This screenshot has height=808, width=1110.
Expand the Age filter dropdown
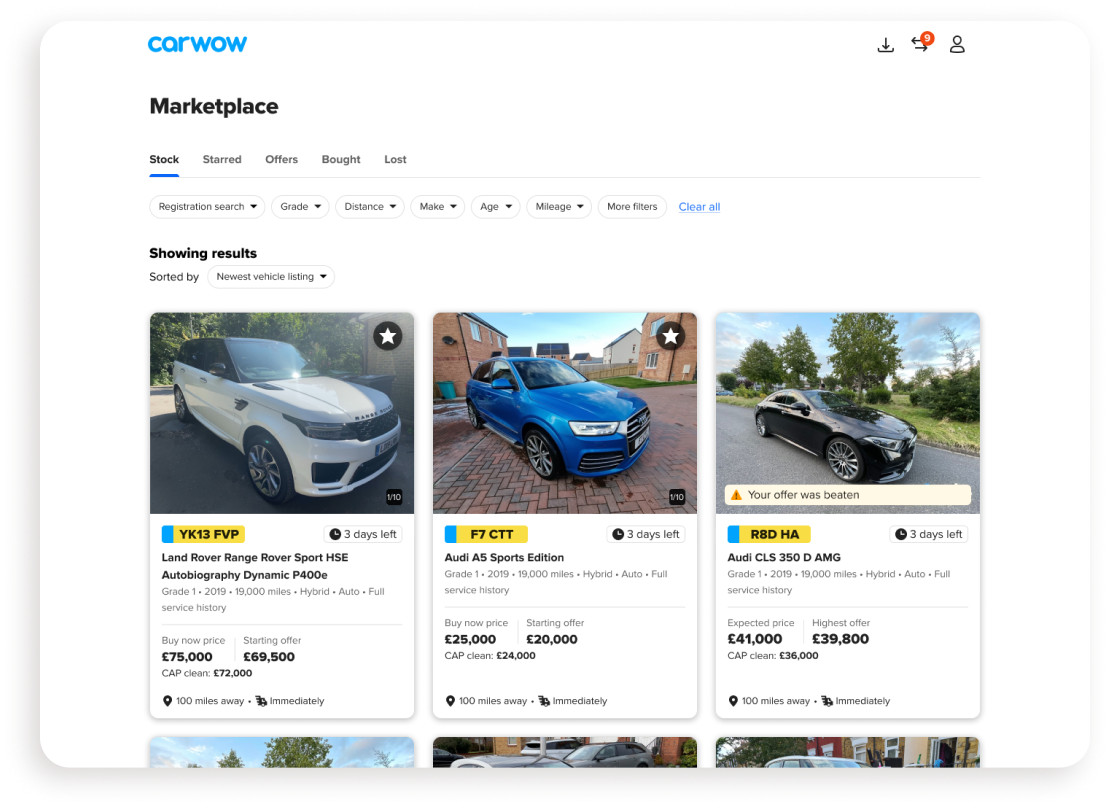(x=496, y=207)
